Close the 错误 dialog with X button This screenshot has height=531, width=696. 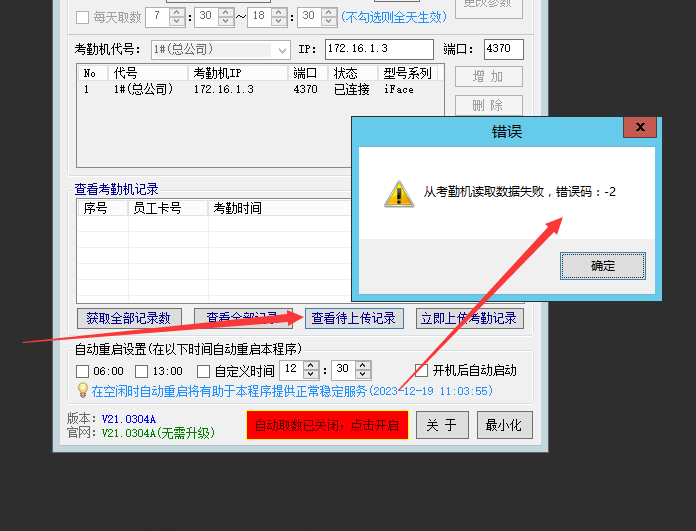click(x=640, y=130)
